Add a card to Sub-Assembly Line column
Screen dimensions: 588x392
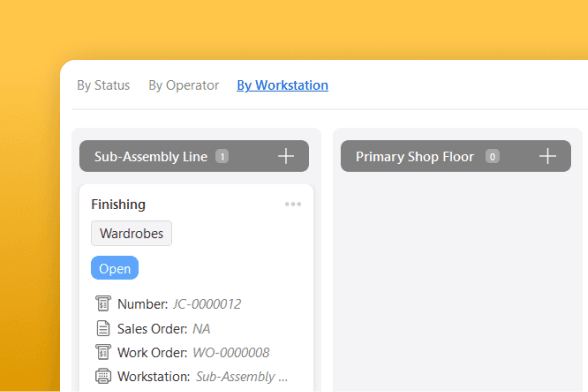click(x=286, y=156)
